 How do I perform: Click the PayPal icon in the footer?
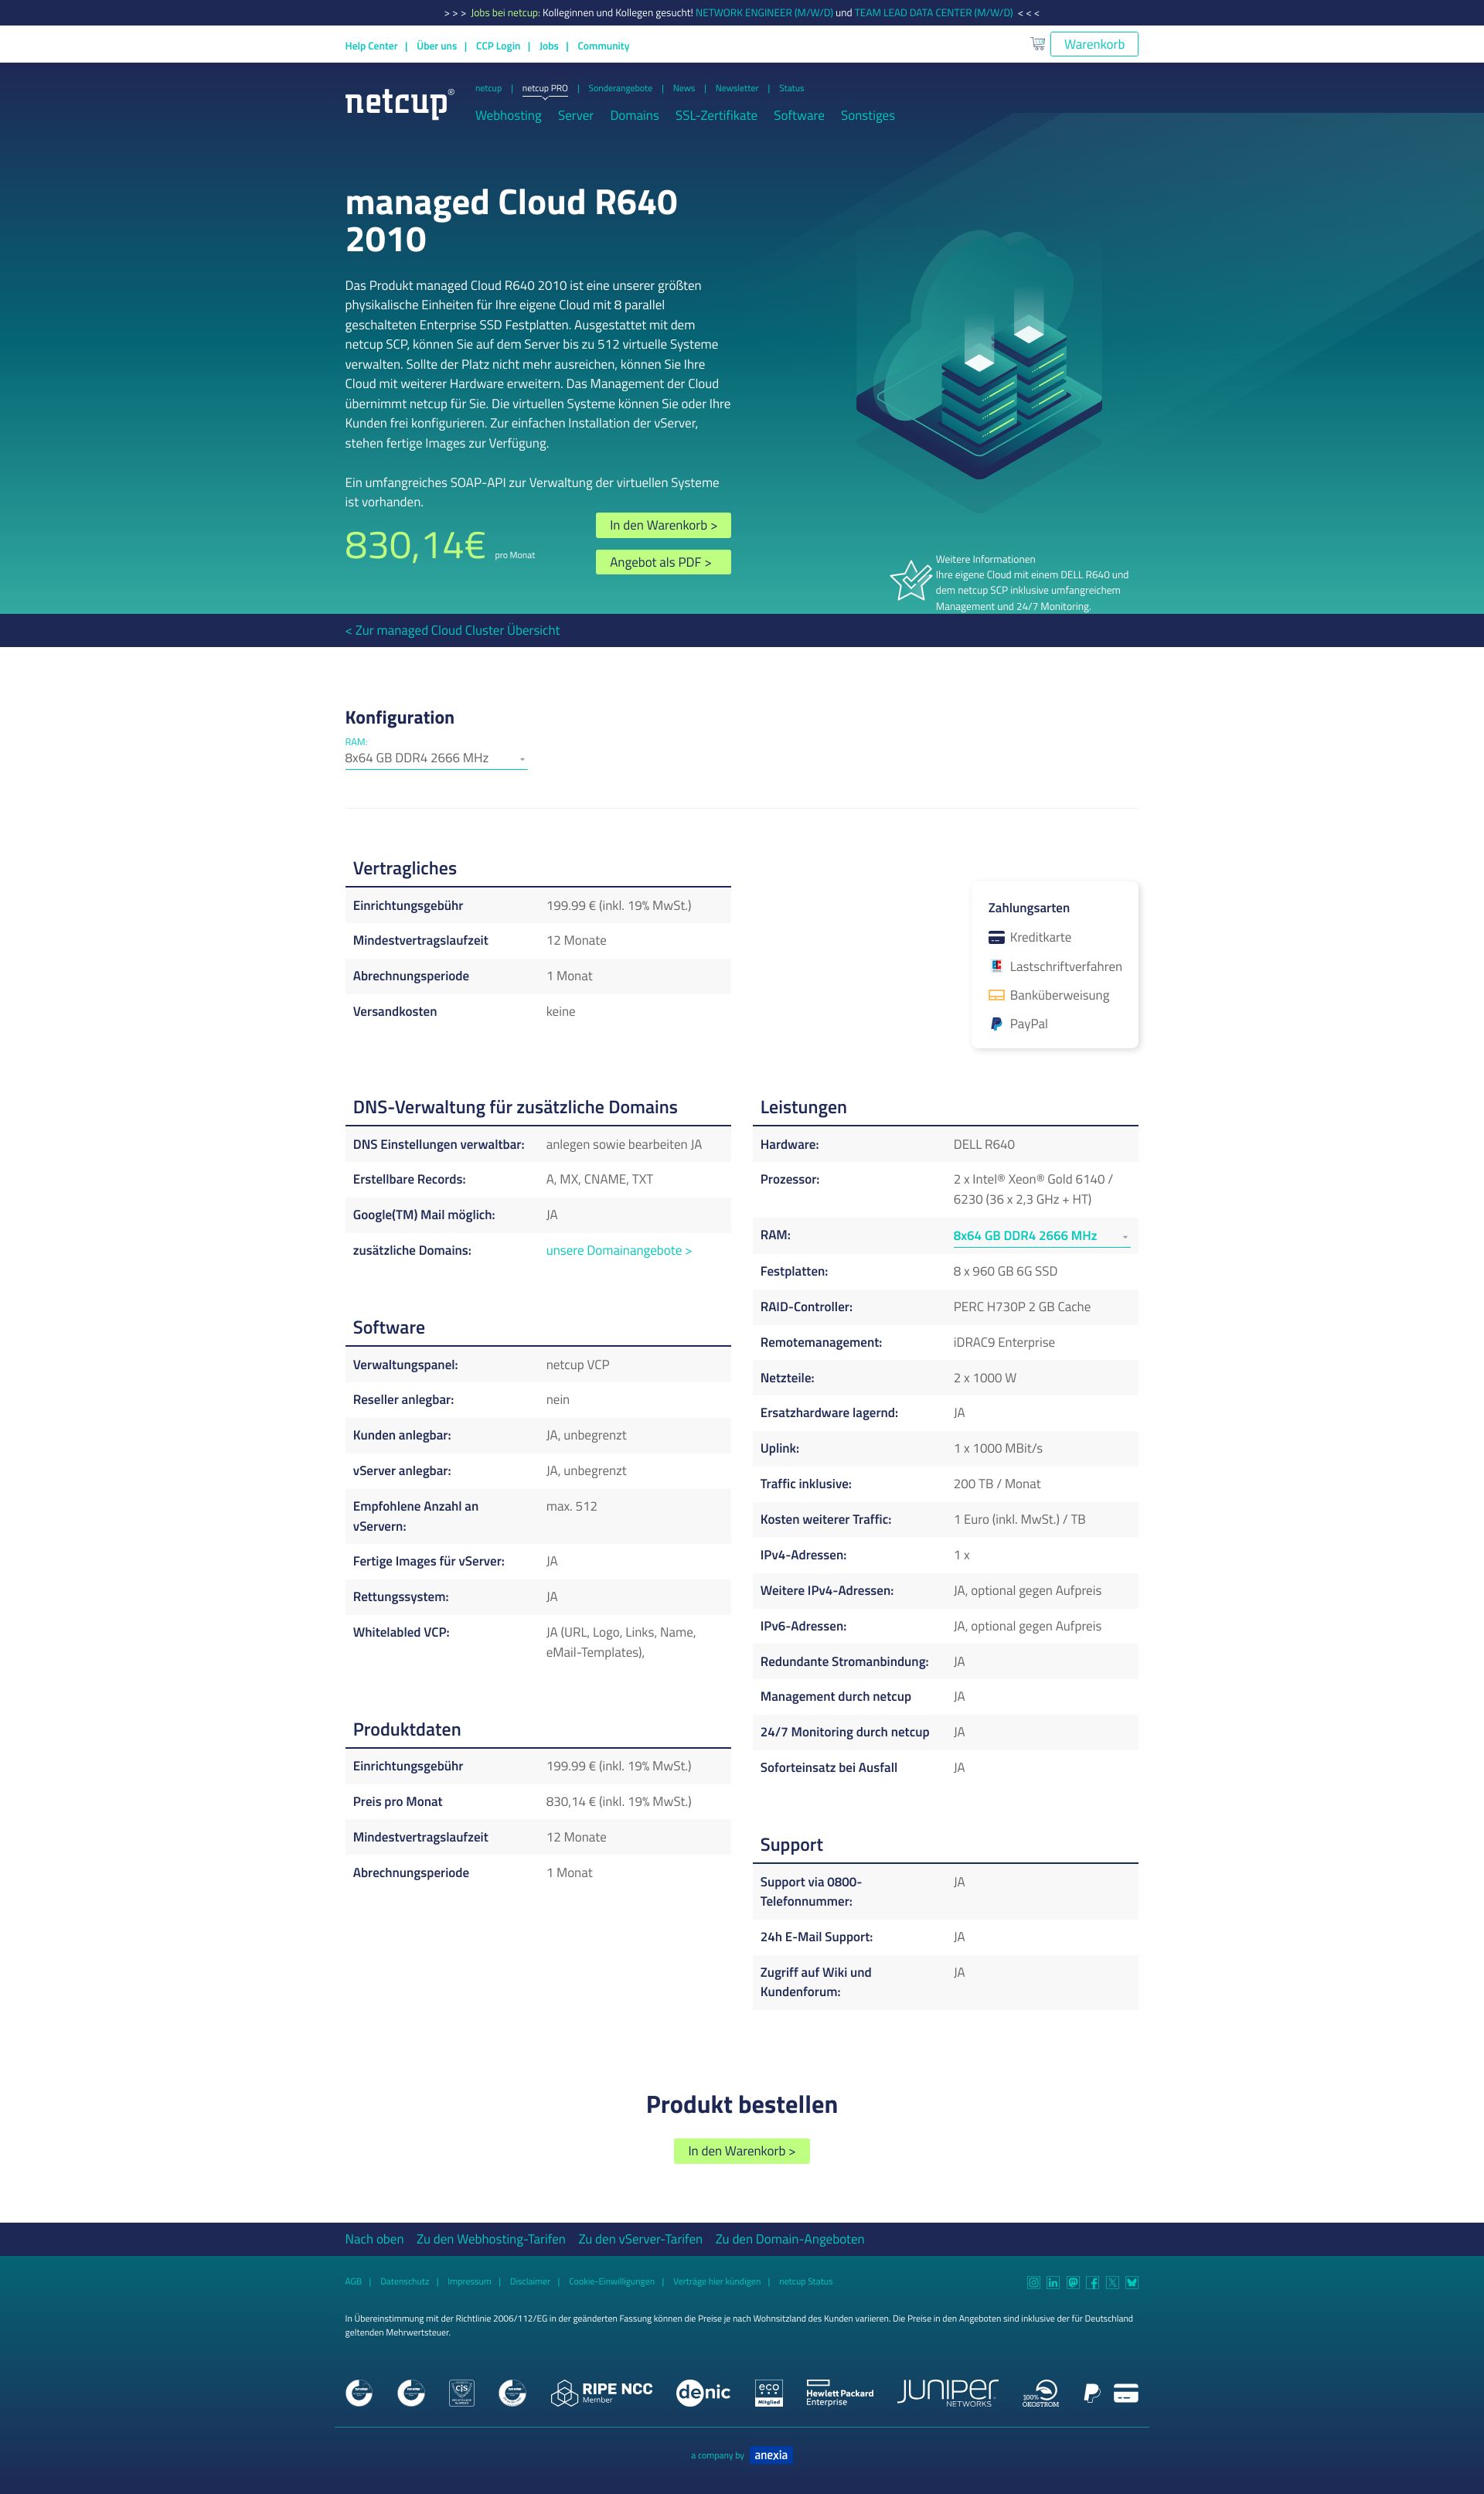tap(1092, 2393)
